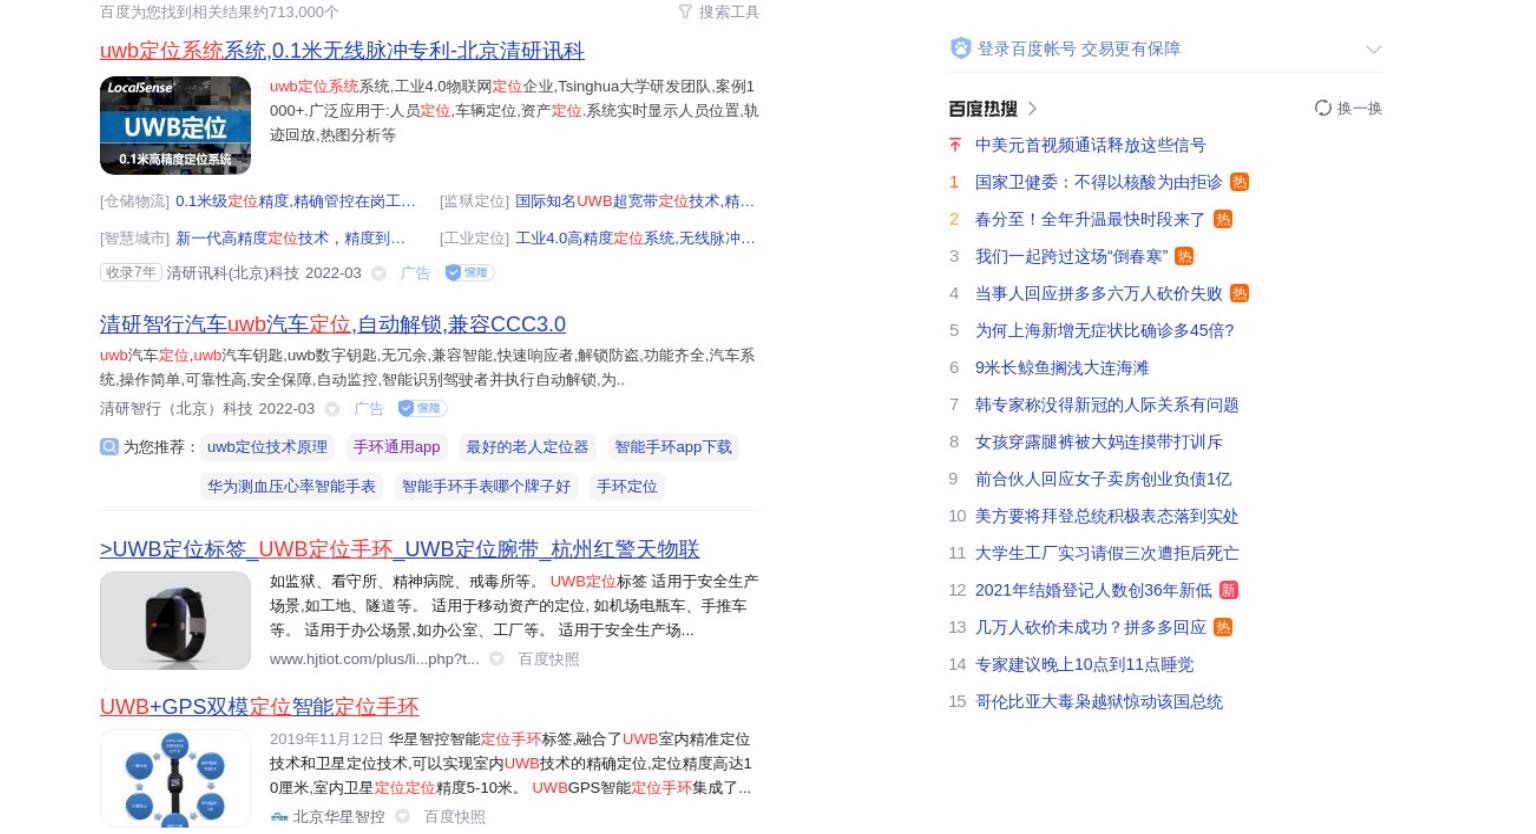Open hot search 春分至！全年升温最快时段来了
Viewport: 1536px width, 834px height.
tap(1090, 219)
